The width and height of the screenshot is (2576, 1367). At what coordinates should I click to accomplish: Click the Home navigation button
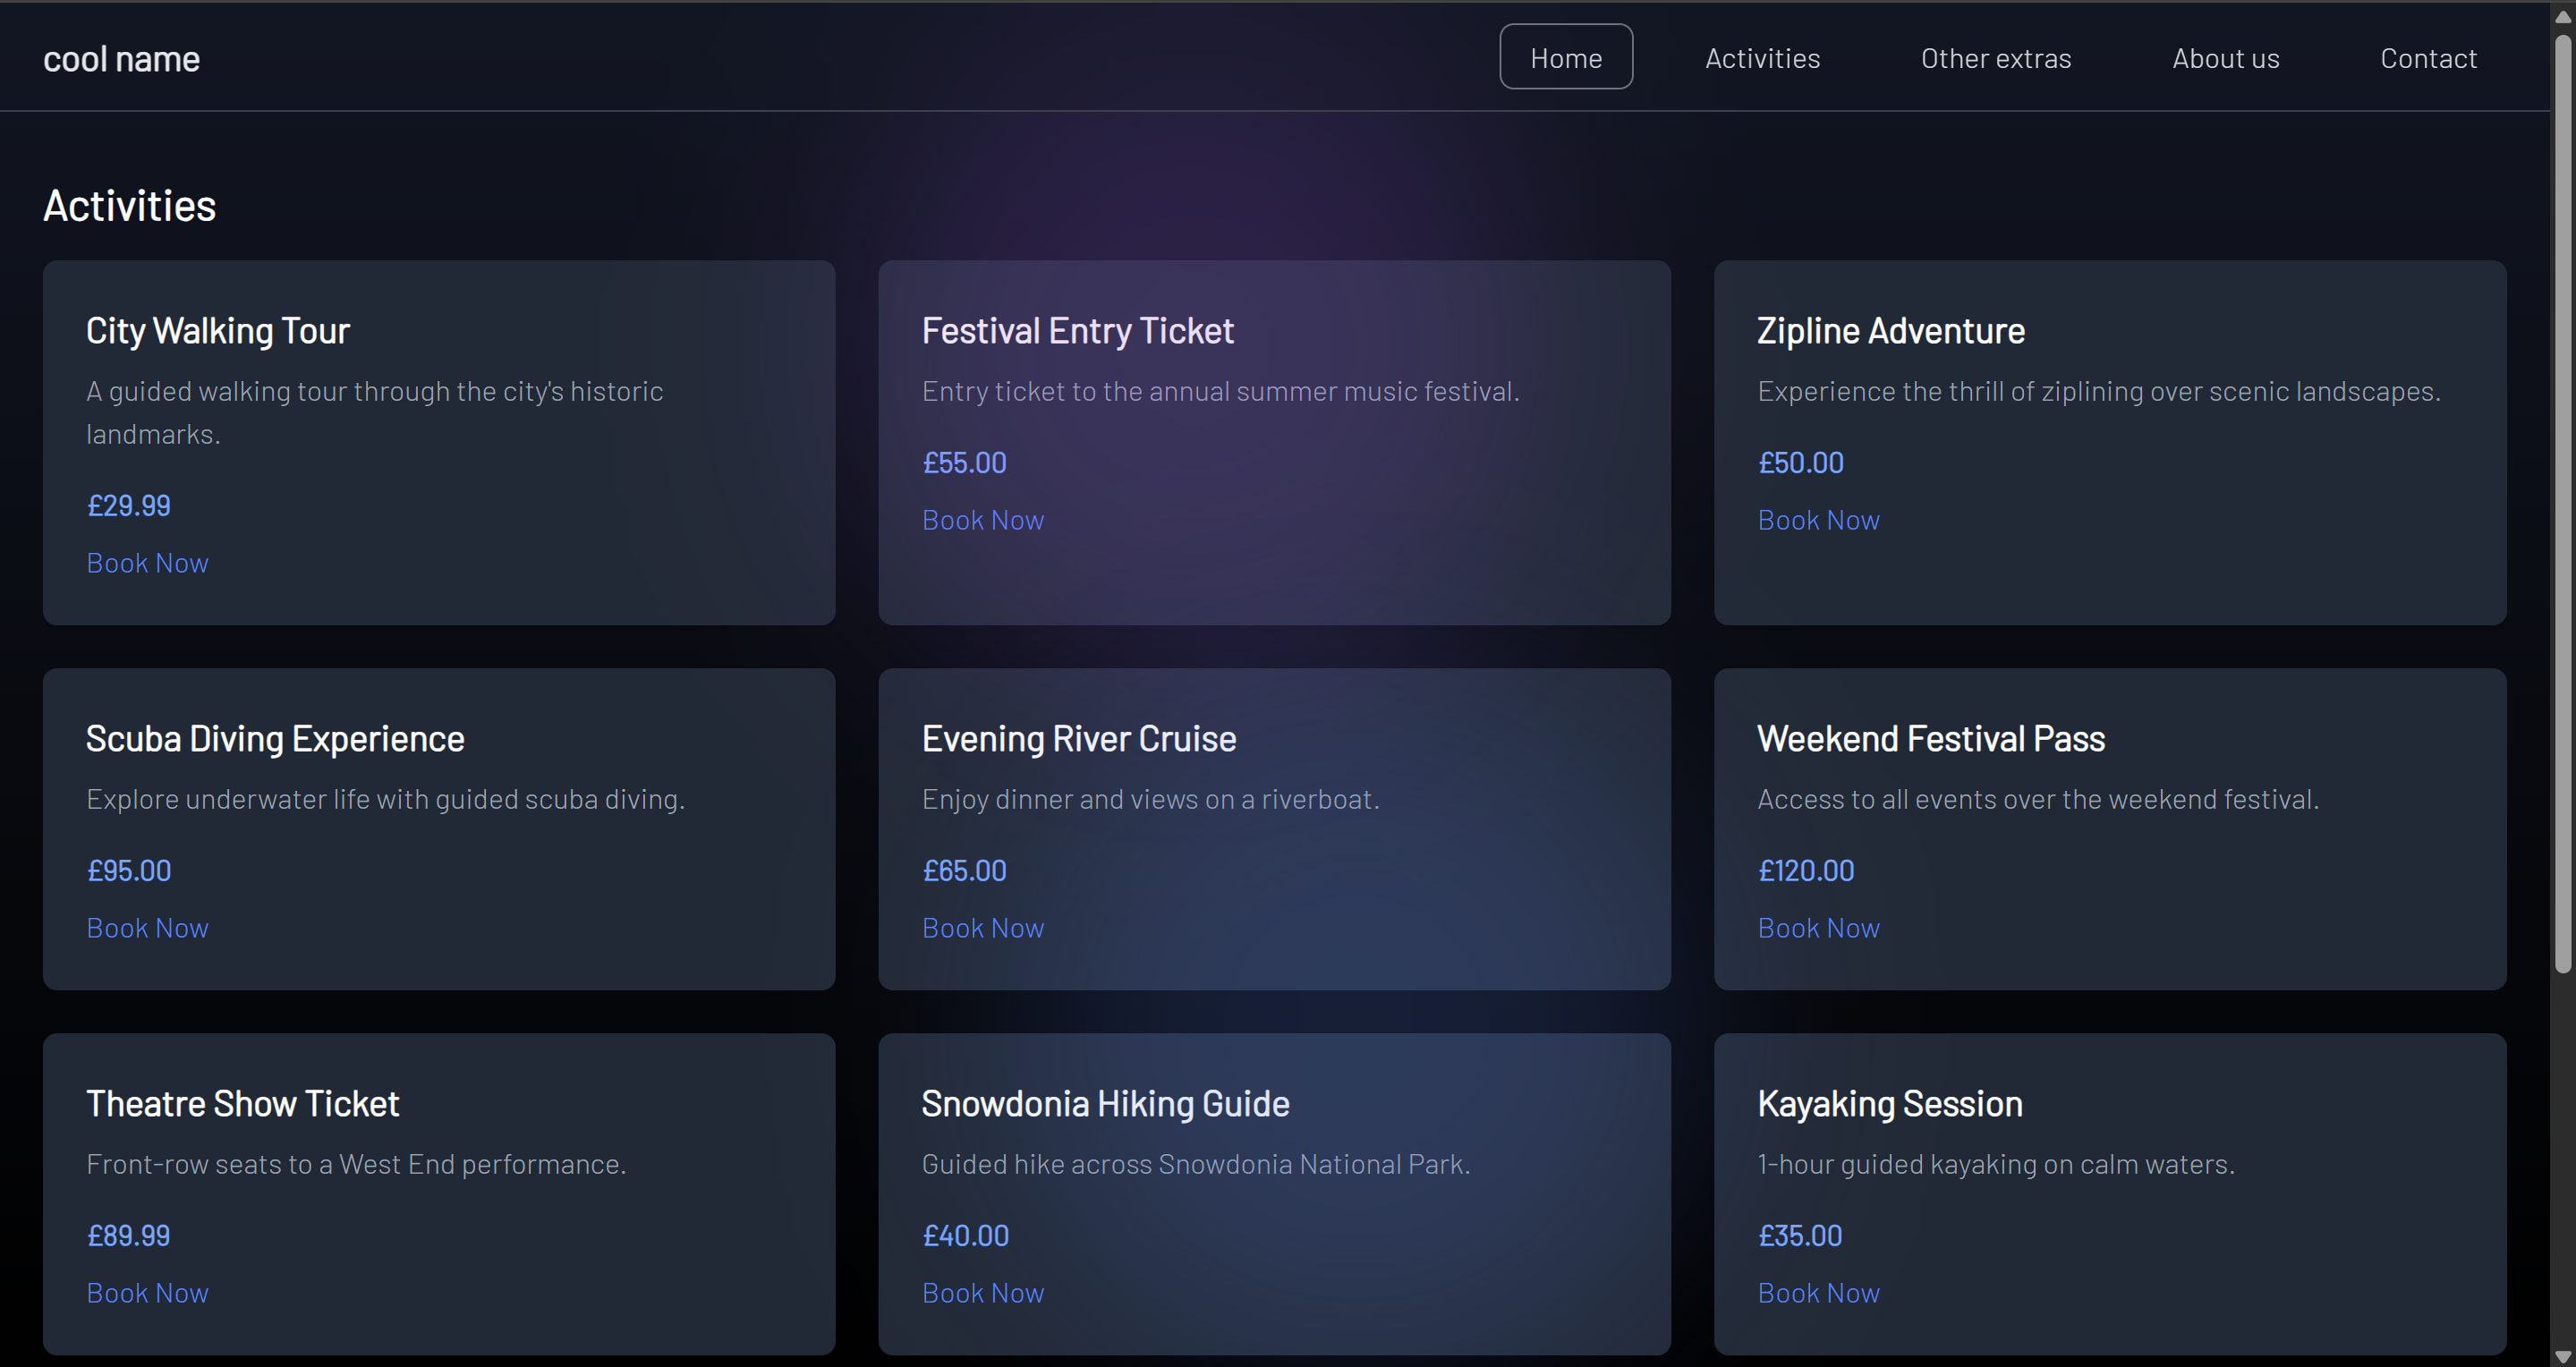click(x=1565, y=58)
